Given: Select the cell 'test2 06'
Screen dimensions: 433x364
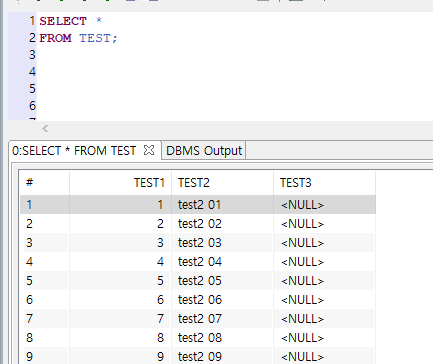Looking at the screenshot, I should 223,300.
